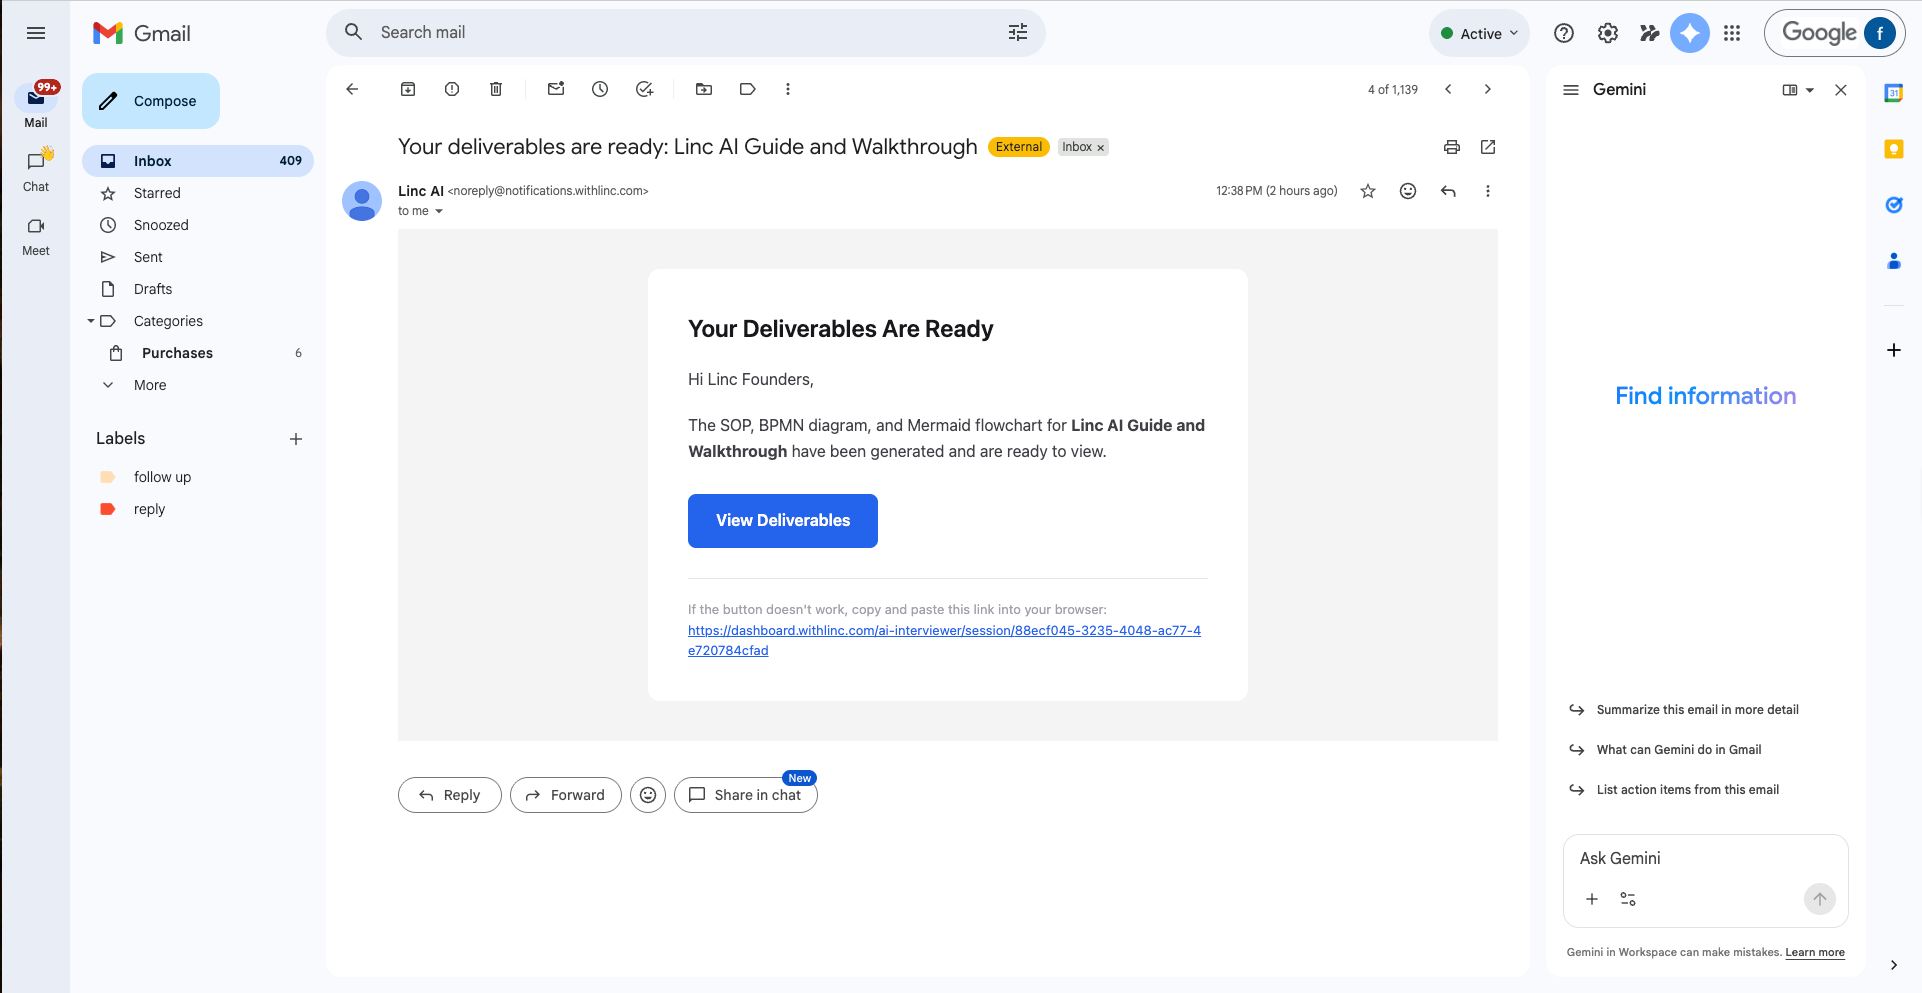Archive the current email
This screenshot has width=1922, height=993.
point(408,89)
